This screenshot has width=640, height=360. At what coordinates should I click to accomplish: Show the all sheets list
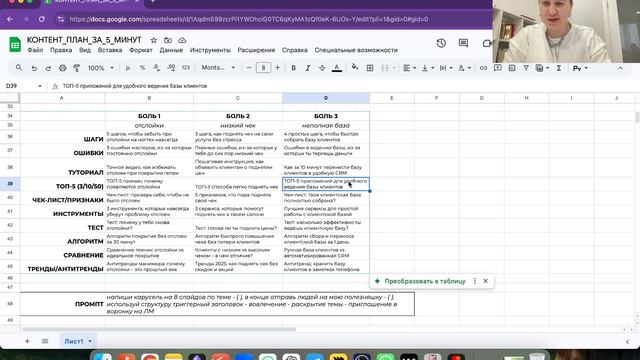tap(45, 341)
